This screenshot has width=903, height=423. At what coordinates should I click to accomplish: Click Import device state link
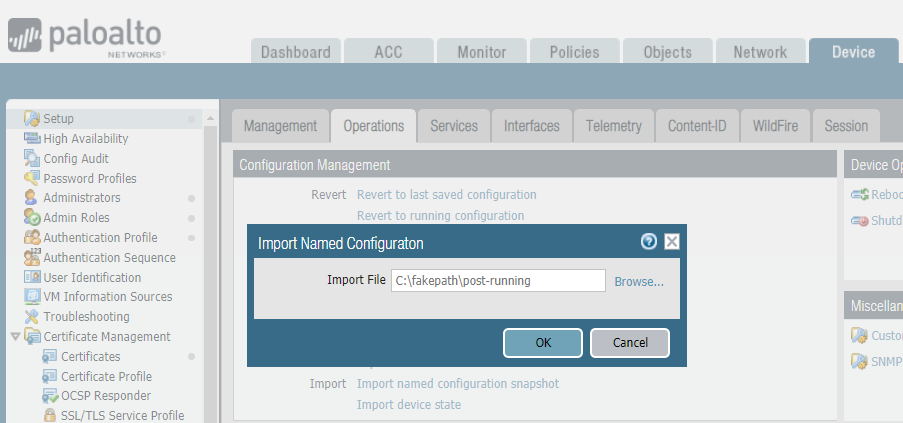point(409,404)
